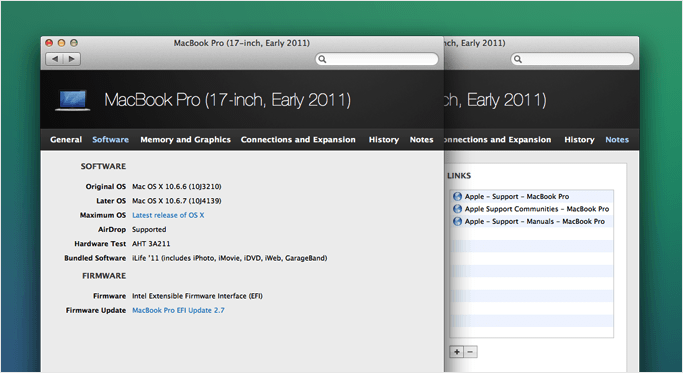Click globe icon beside Apple - Support - MacBook Pro
This screenshot has width=683, height=373.
pyautogui.click(x=457, y=197)
